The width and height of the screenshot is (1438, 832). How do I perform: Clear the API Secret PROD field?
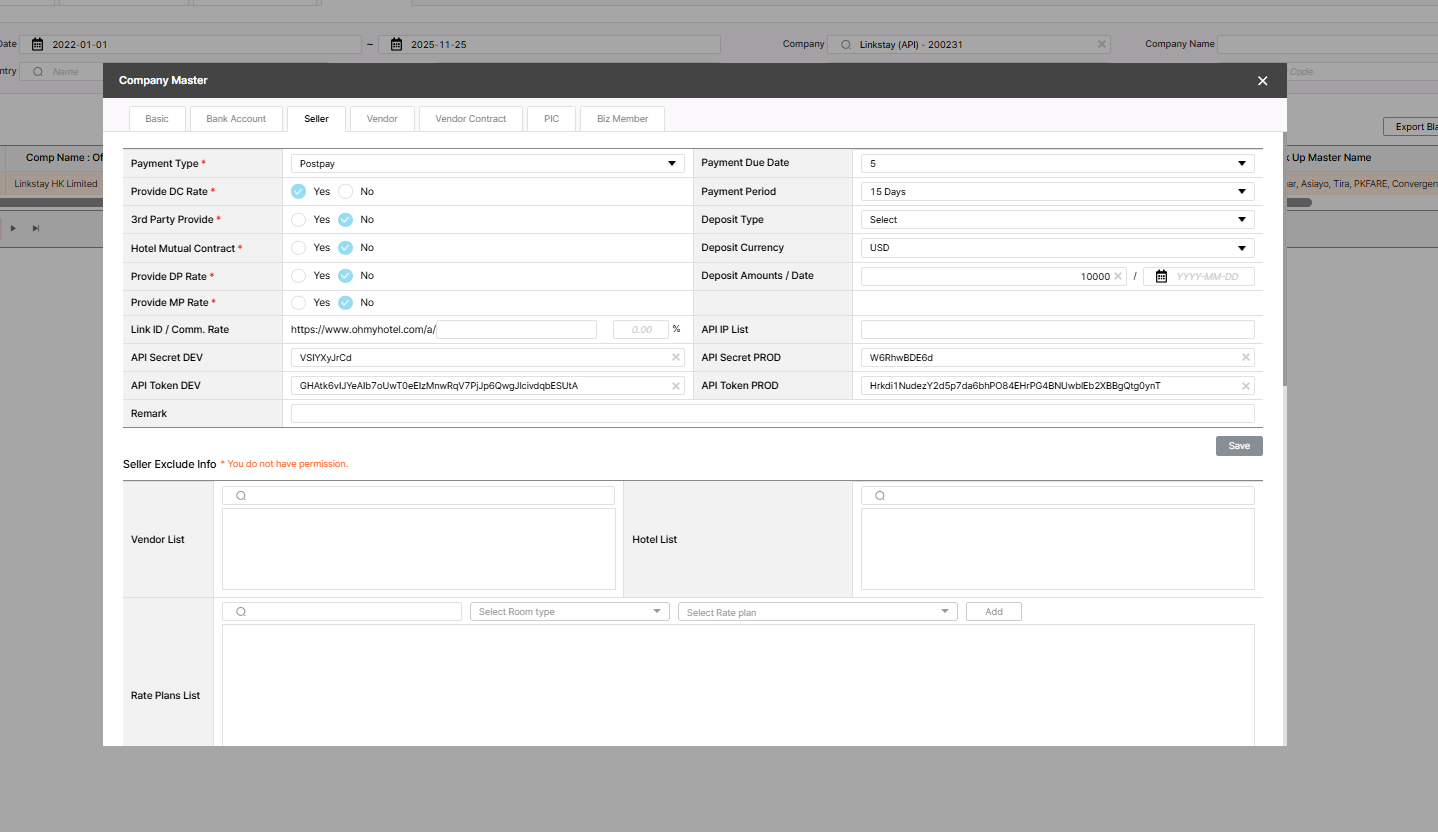tap(1245, 357)
